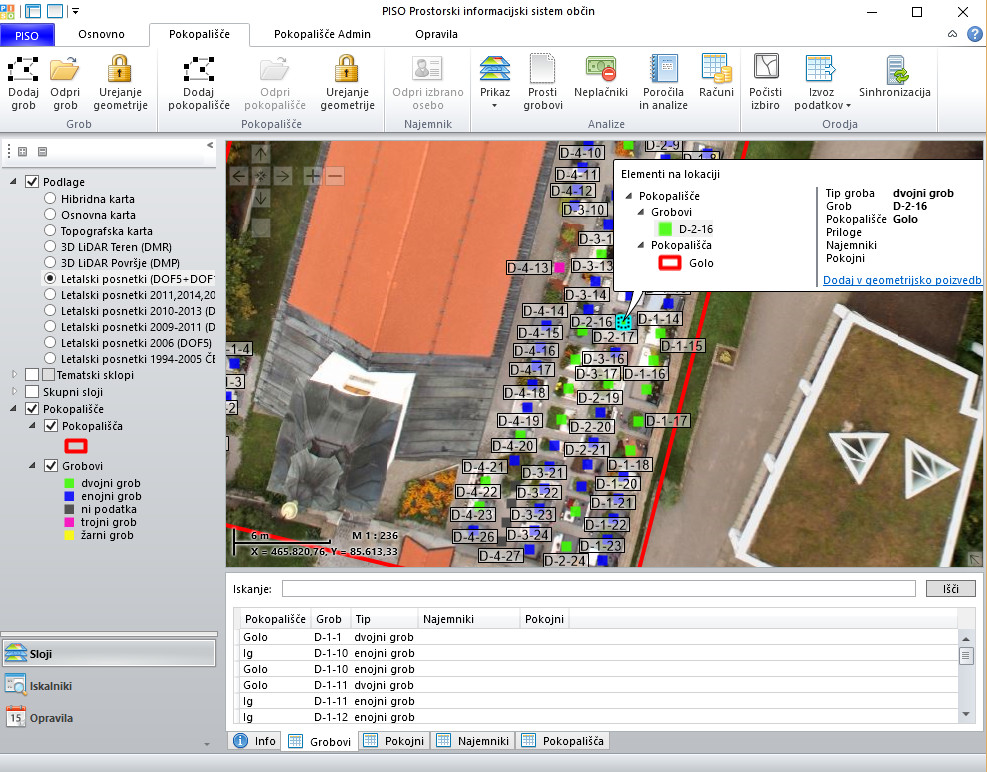Screen dimensions: 987x772
Task: Click into the Iskanje search field
Action: click(x=598, y=588)
